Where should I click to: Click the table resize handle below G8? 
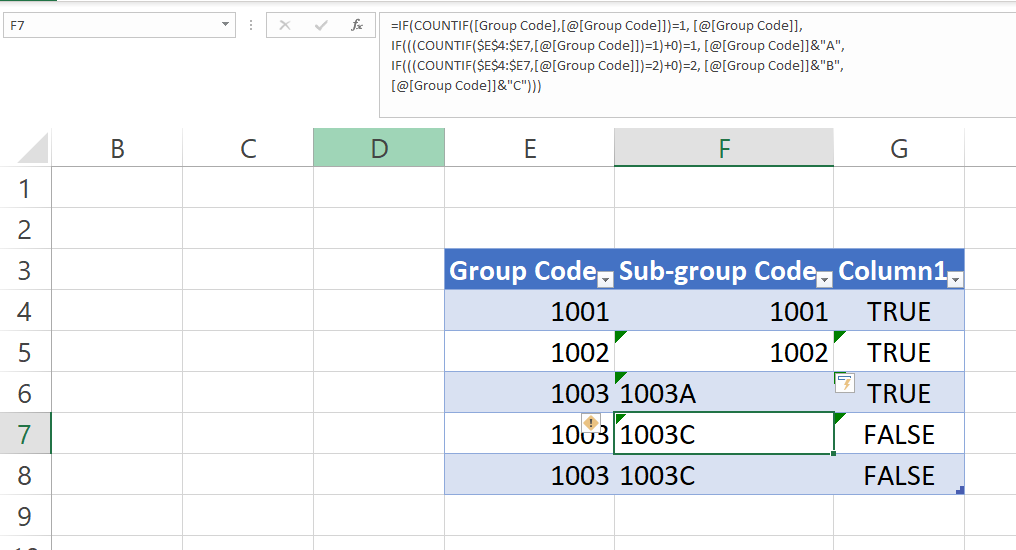tap(960, 490)
